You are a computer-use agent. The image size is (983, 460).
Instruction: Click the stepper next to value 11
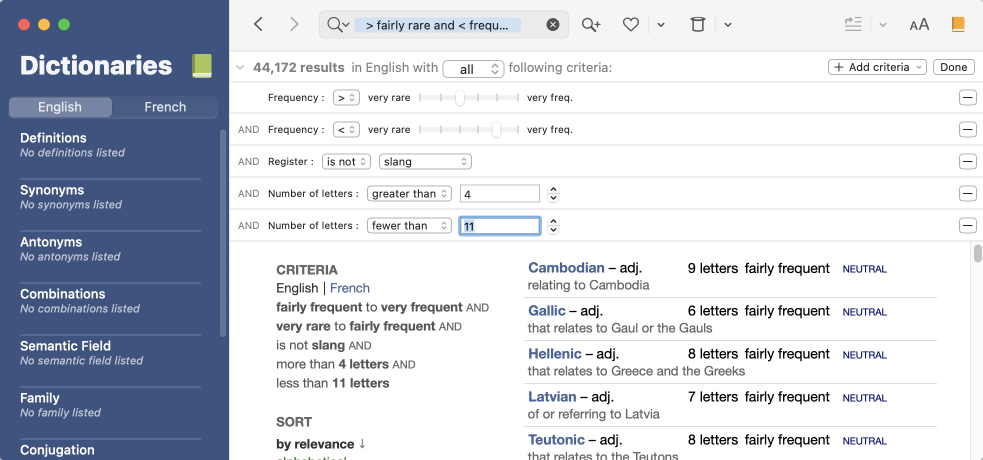point(553,226)
